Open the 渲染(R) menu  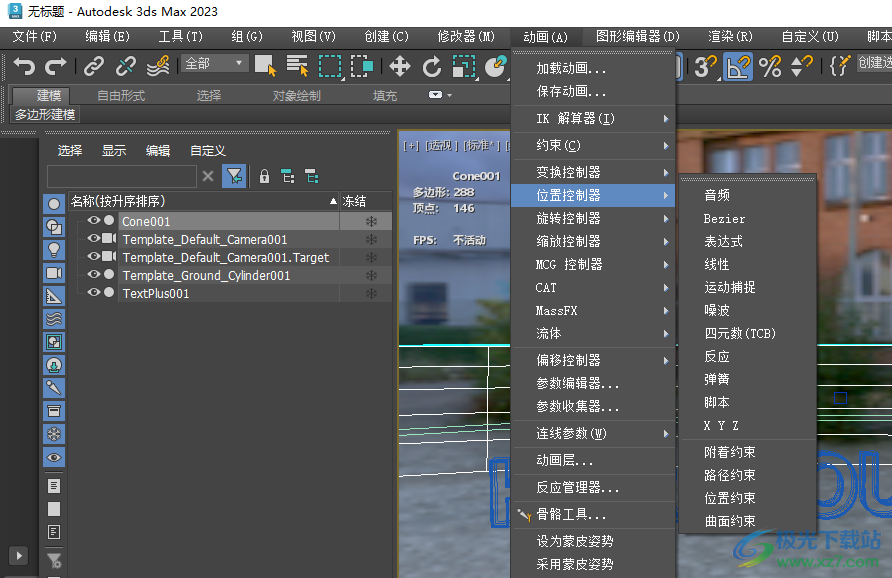pyautogui.click(x=730, y=36)
